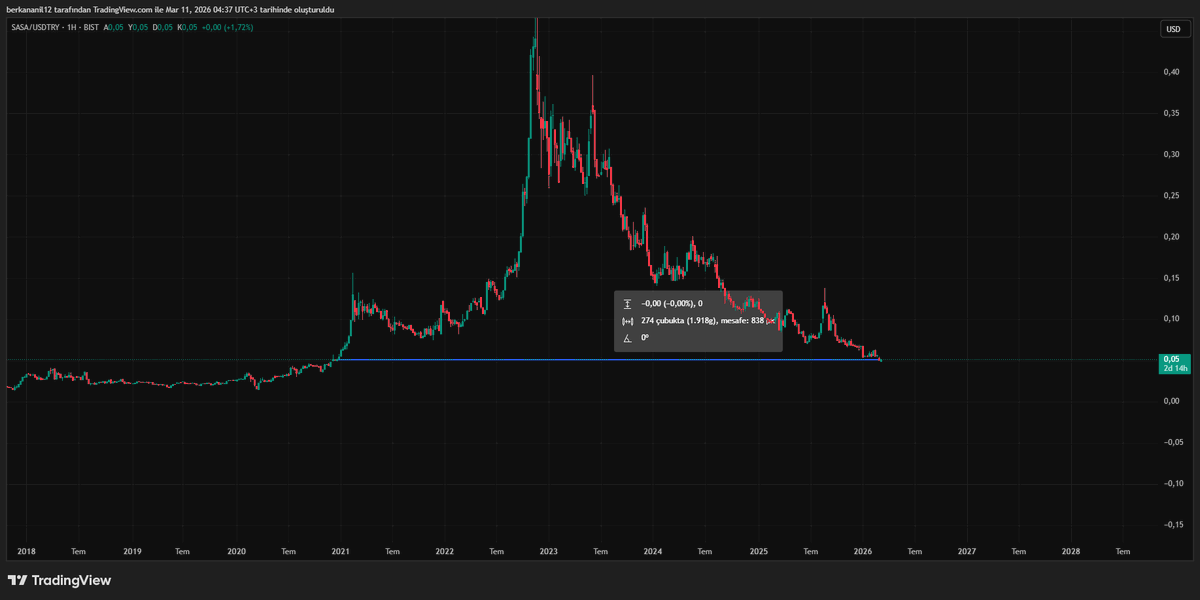1200x600 pixels.
Task: Click the 2028 label on time axis
Action: (x=1070, y=550)
